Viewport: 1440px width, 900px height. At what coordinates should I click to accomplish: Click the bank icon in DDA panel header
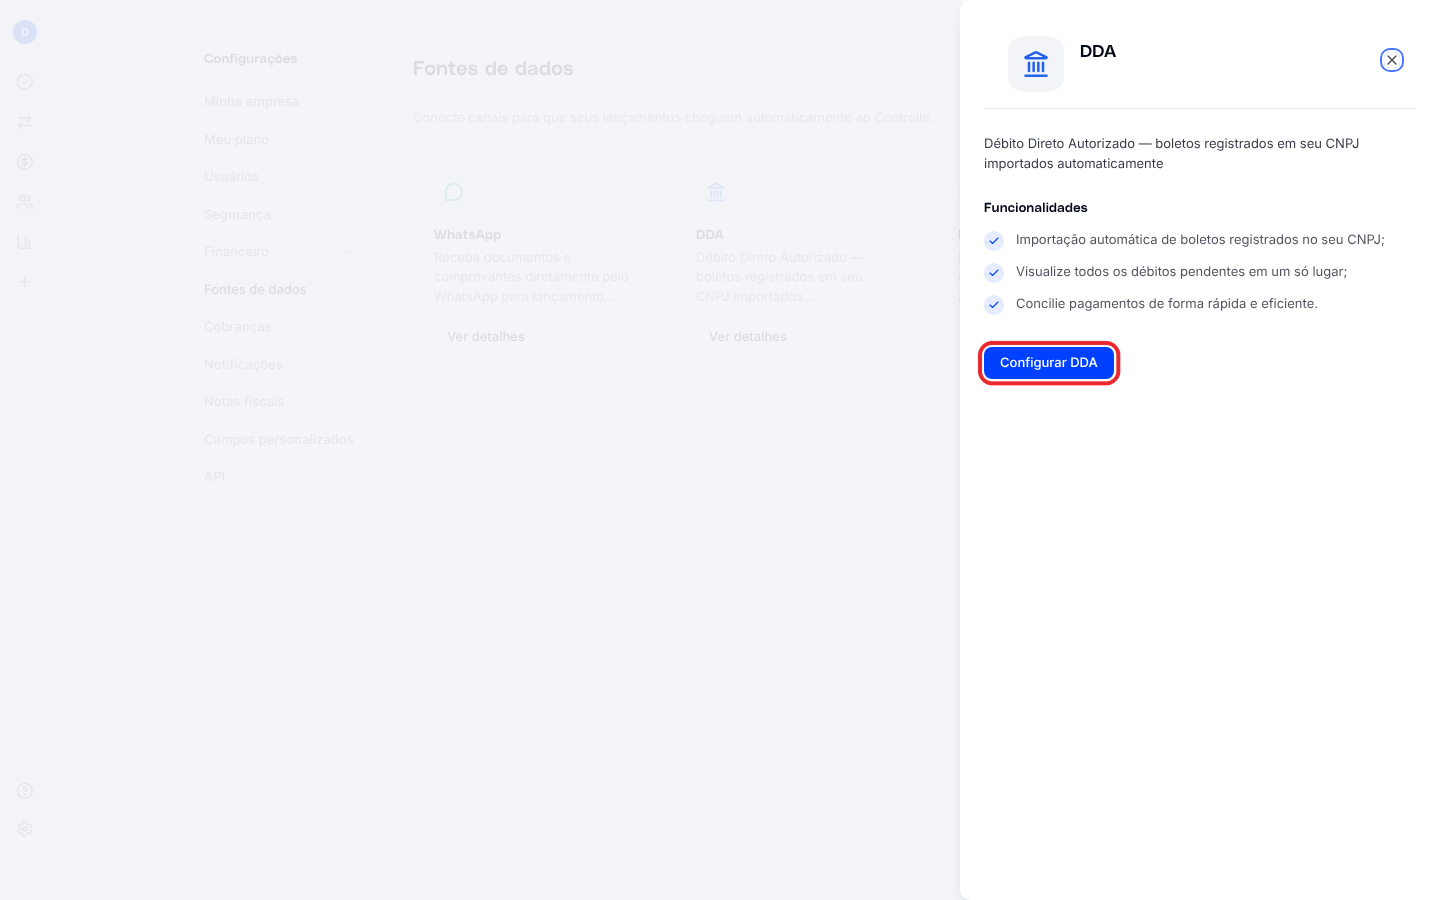click(1036, 64)
